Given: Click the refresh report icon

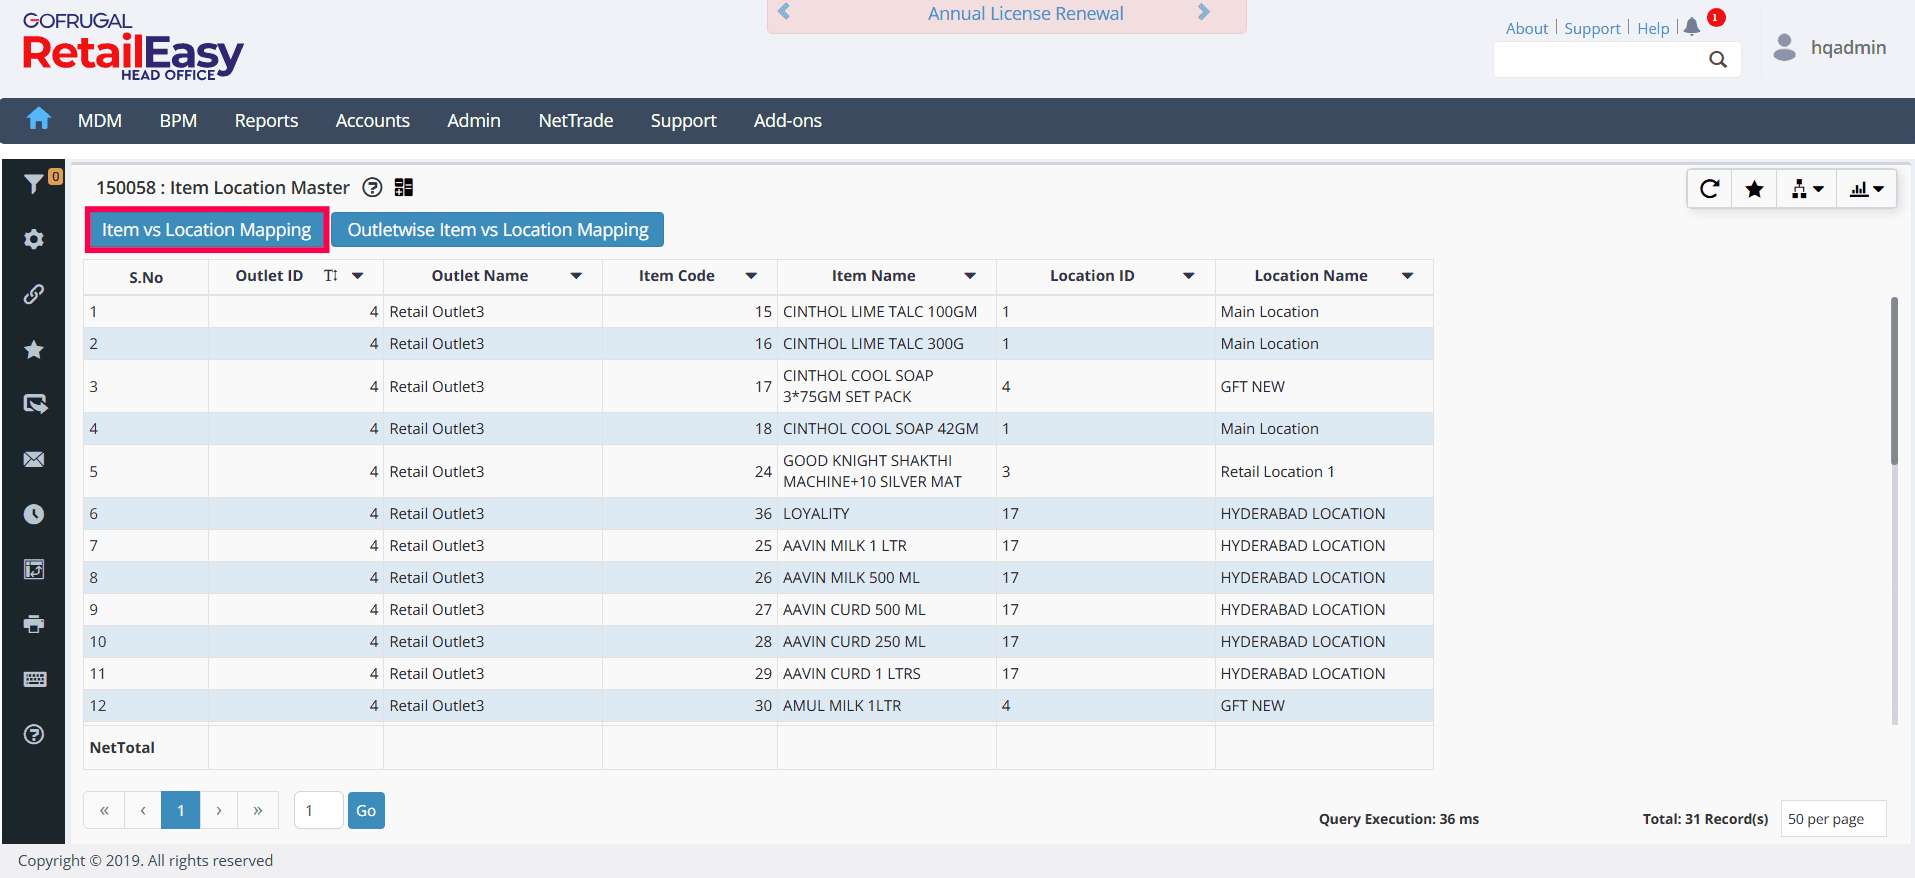Looking at the screenshot, I should pyautogui.click(x=1709, y=189).
